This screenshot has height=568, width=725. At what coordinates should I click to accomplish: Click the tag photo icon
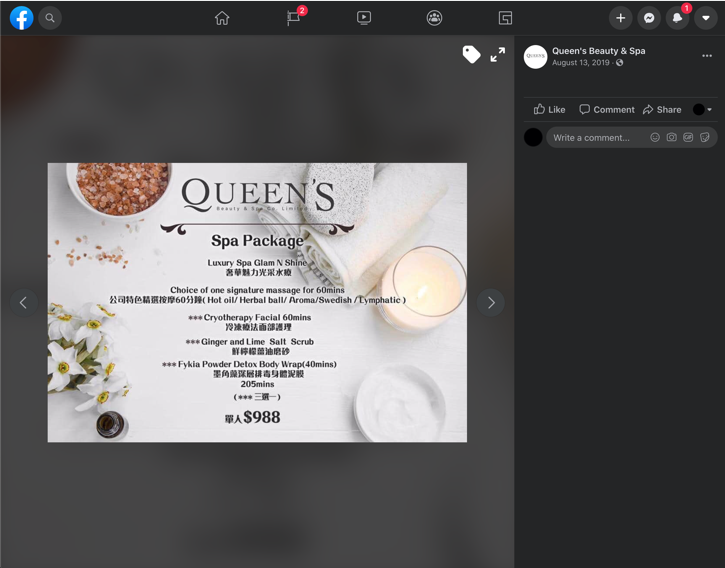472,55
